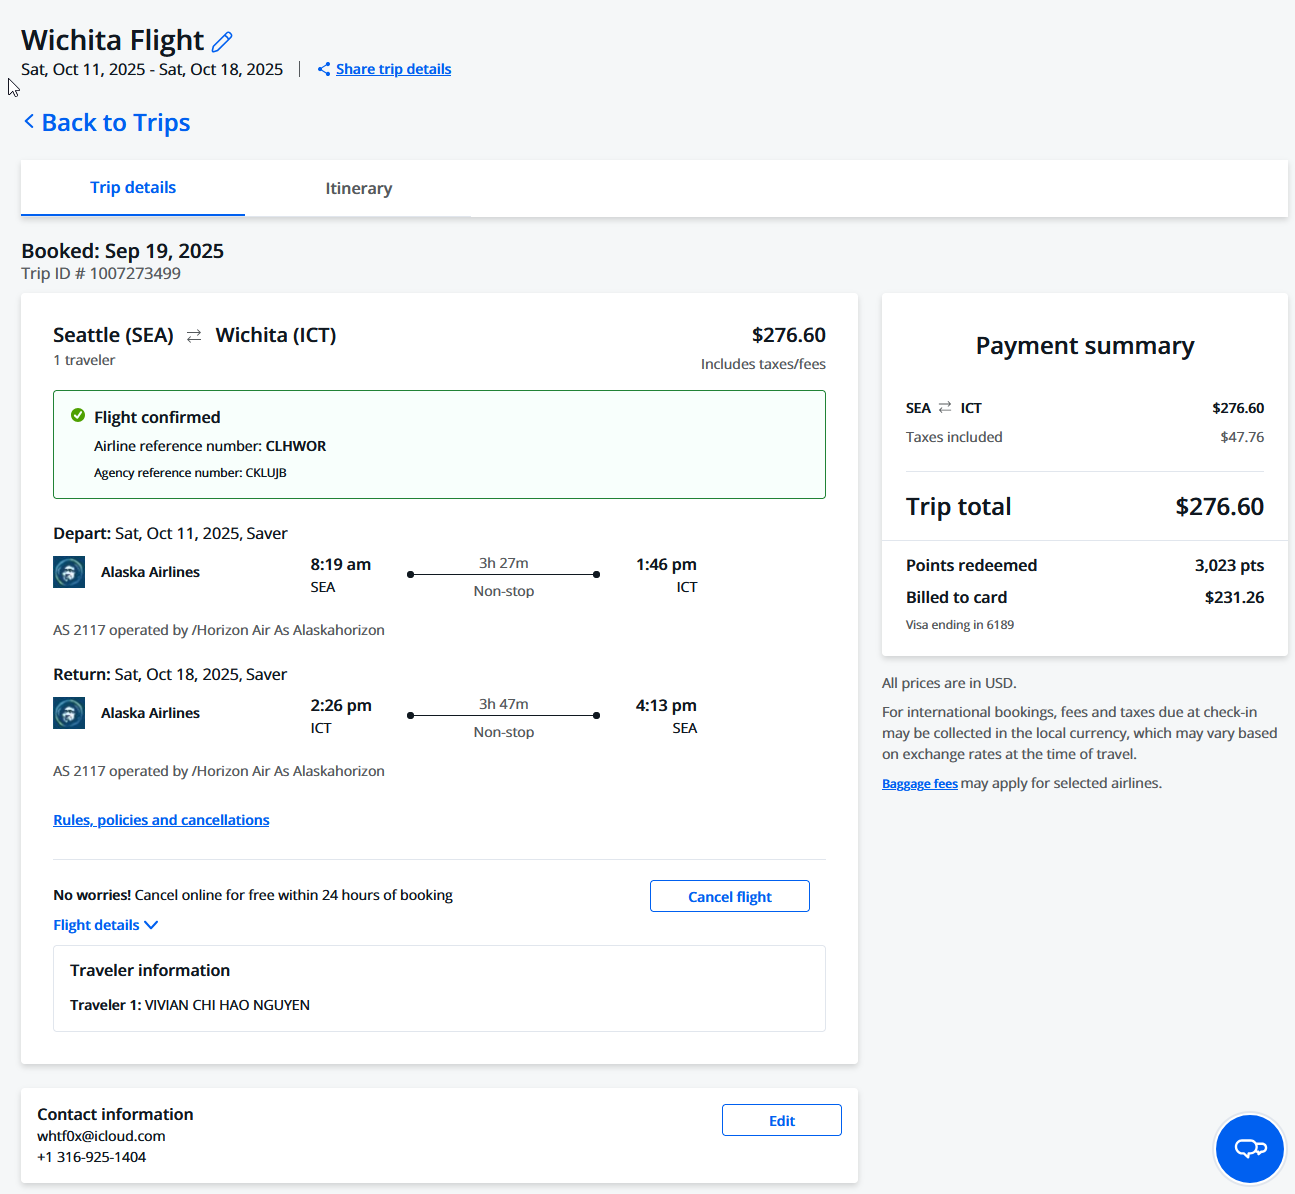Image resolution: width=1295 pixels, height=1194 pixels.
Task: Click the share icon beside trip dates
Action: click(x=324, y=69)
